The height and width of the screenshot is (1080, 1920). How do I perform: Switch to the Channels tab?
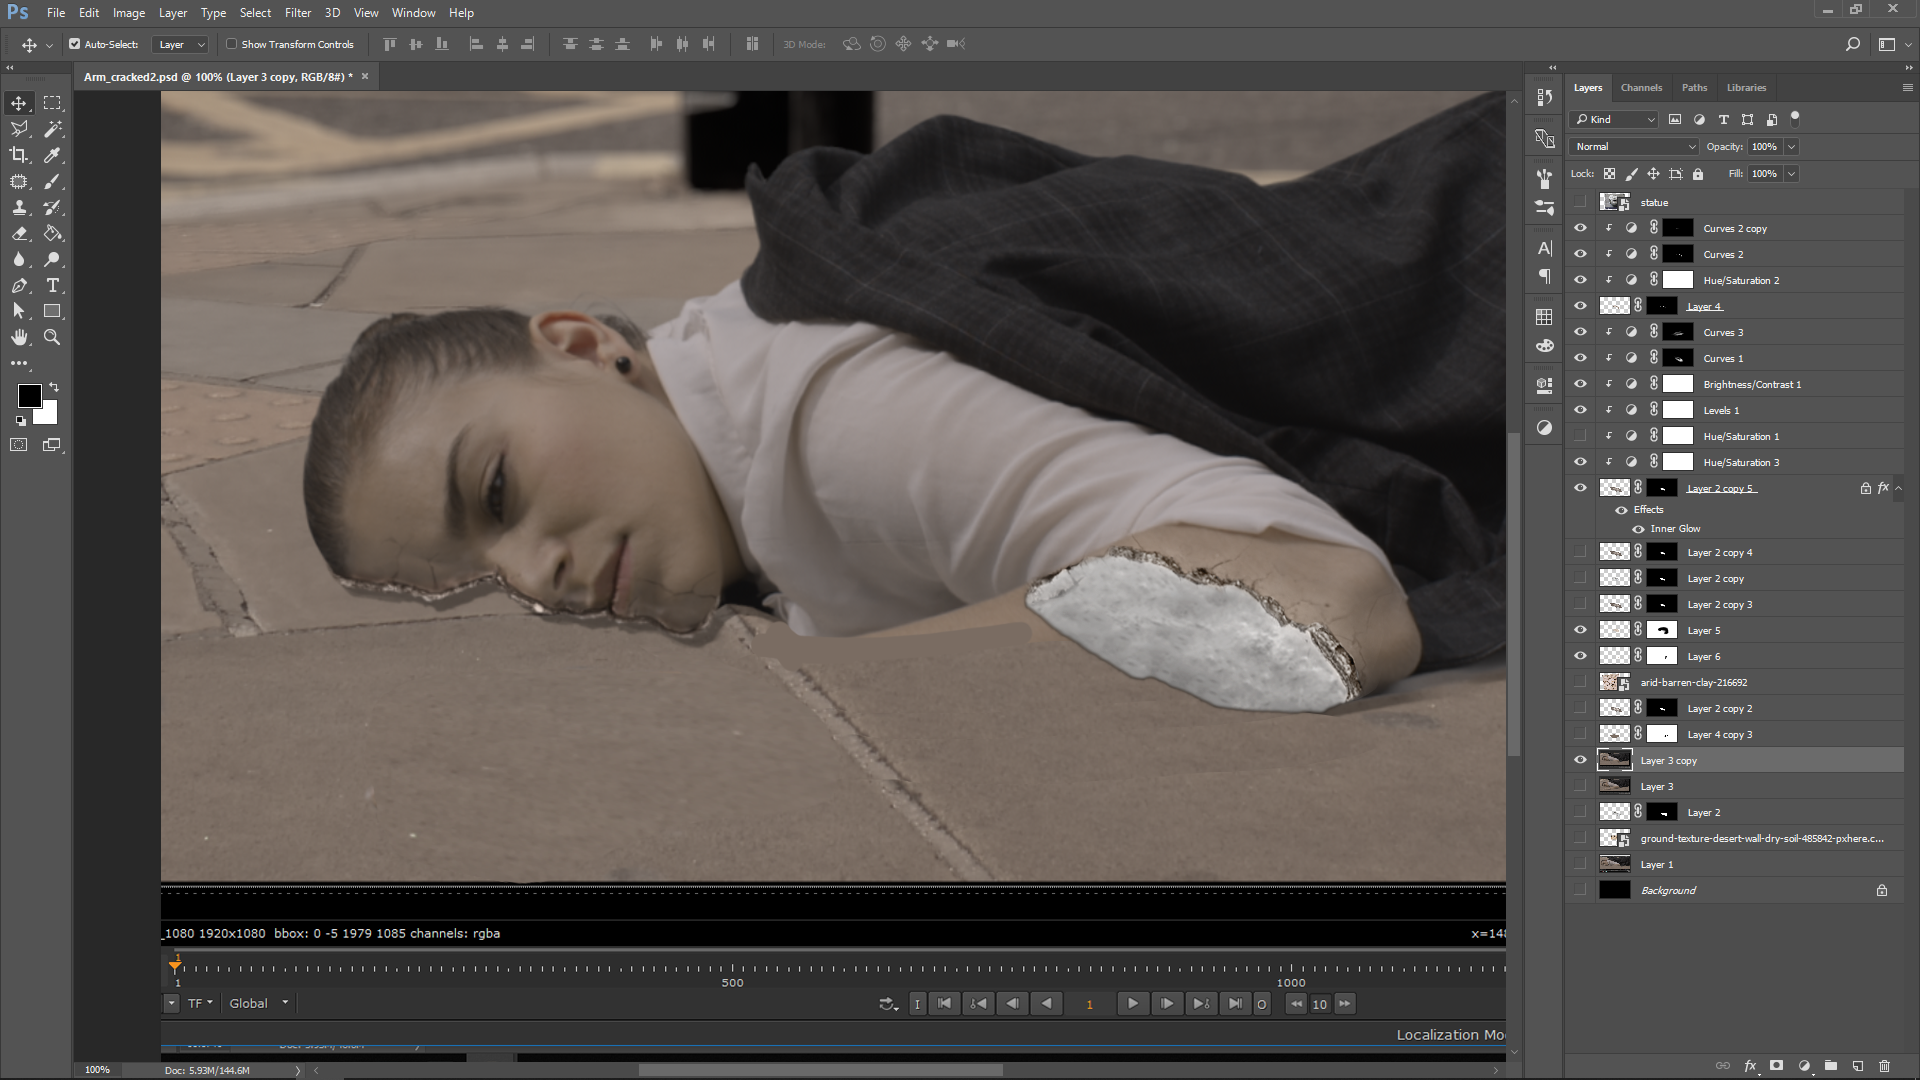tap(1641, 88)
